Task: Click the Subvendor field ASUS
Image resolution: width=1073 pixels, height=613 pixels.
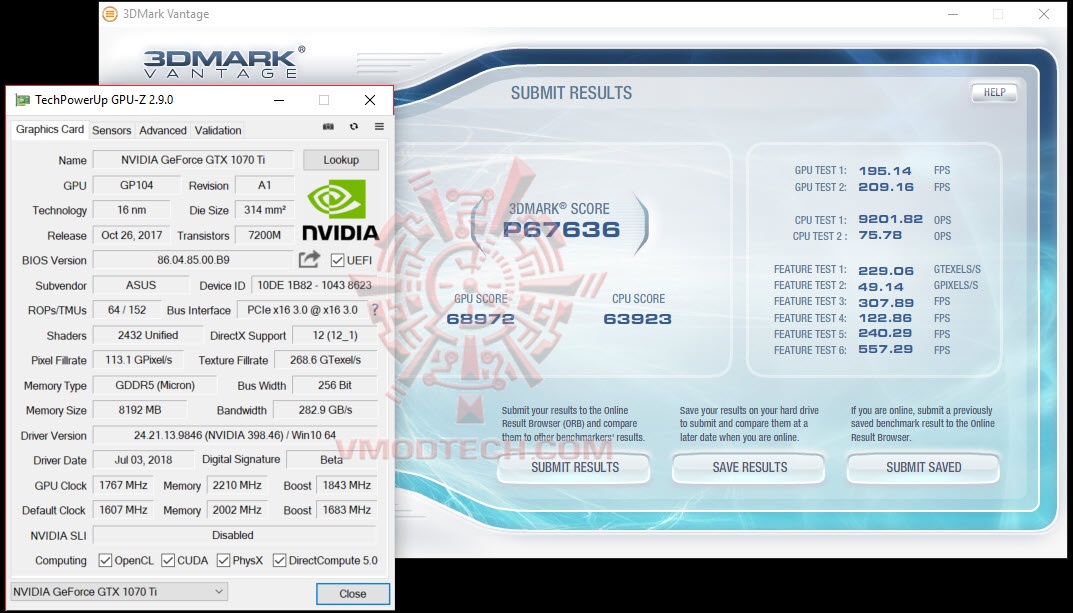Action: (x=141, y=285)
